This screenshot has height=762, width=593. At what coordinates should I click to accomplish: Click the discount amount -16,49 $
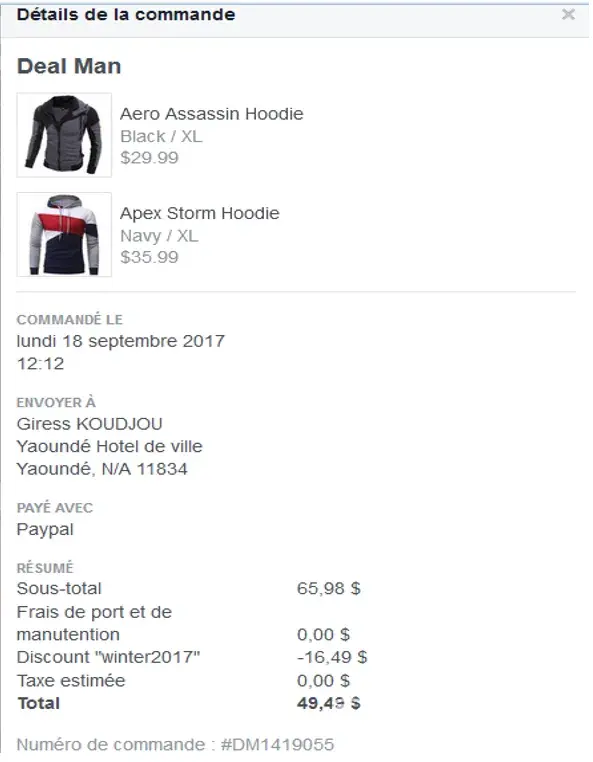332,657
